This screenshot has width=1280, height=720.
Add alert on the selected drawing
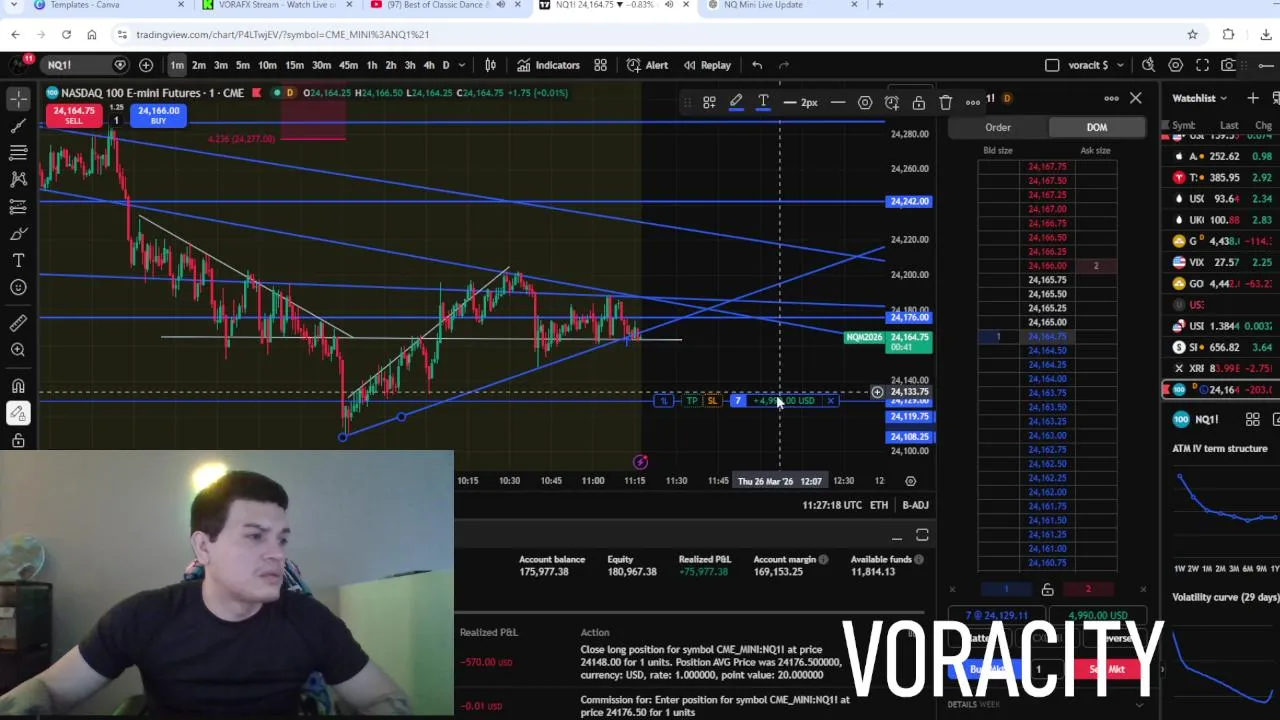(892, 102)
